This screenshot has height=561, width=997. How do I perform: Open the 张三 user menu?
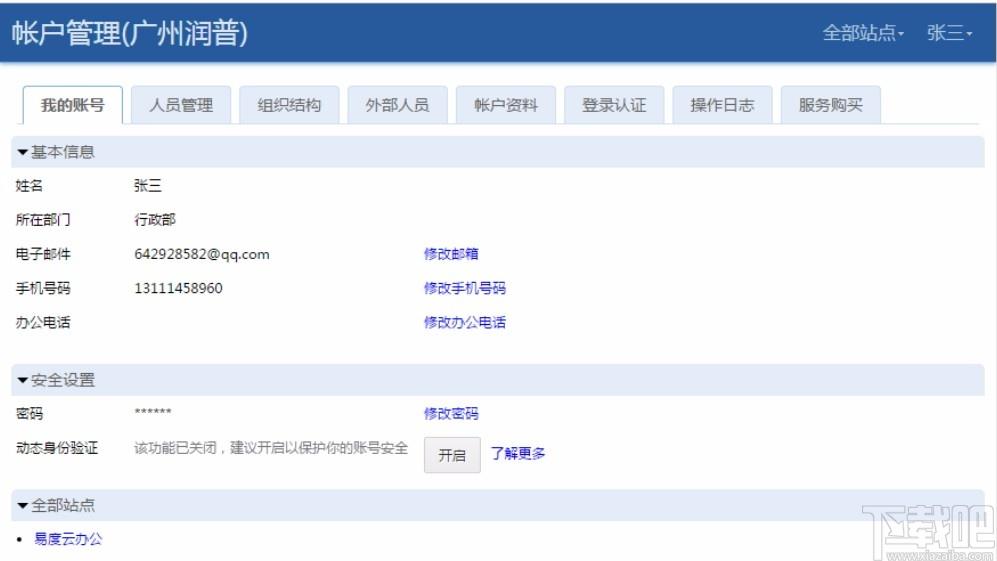point(949,32)
